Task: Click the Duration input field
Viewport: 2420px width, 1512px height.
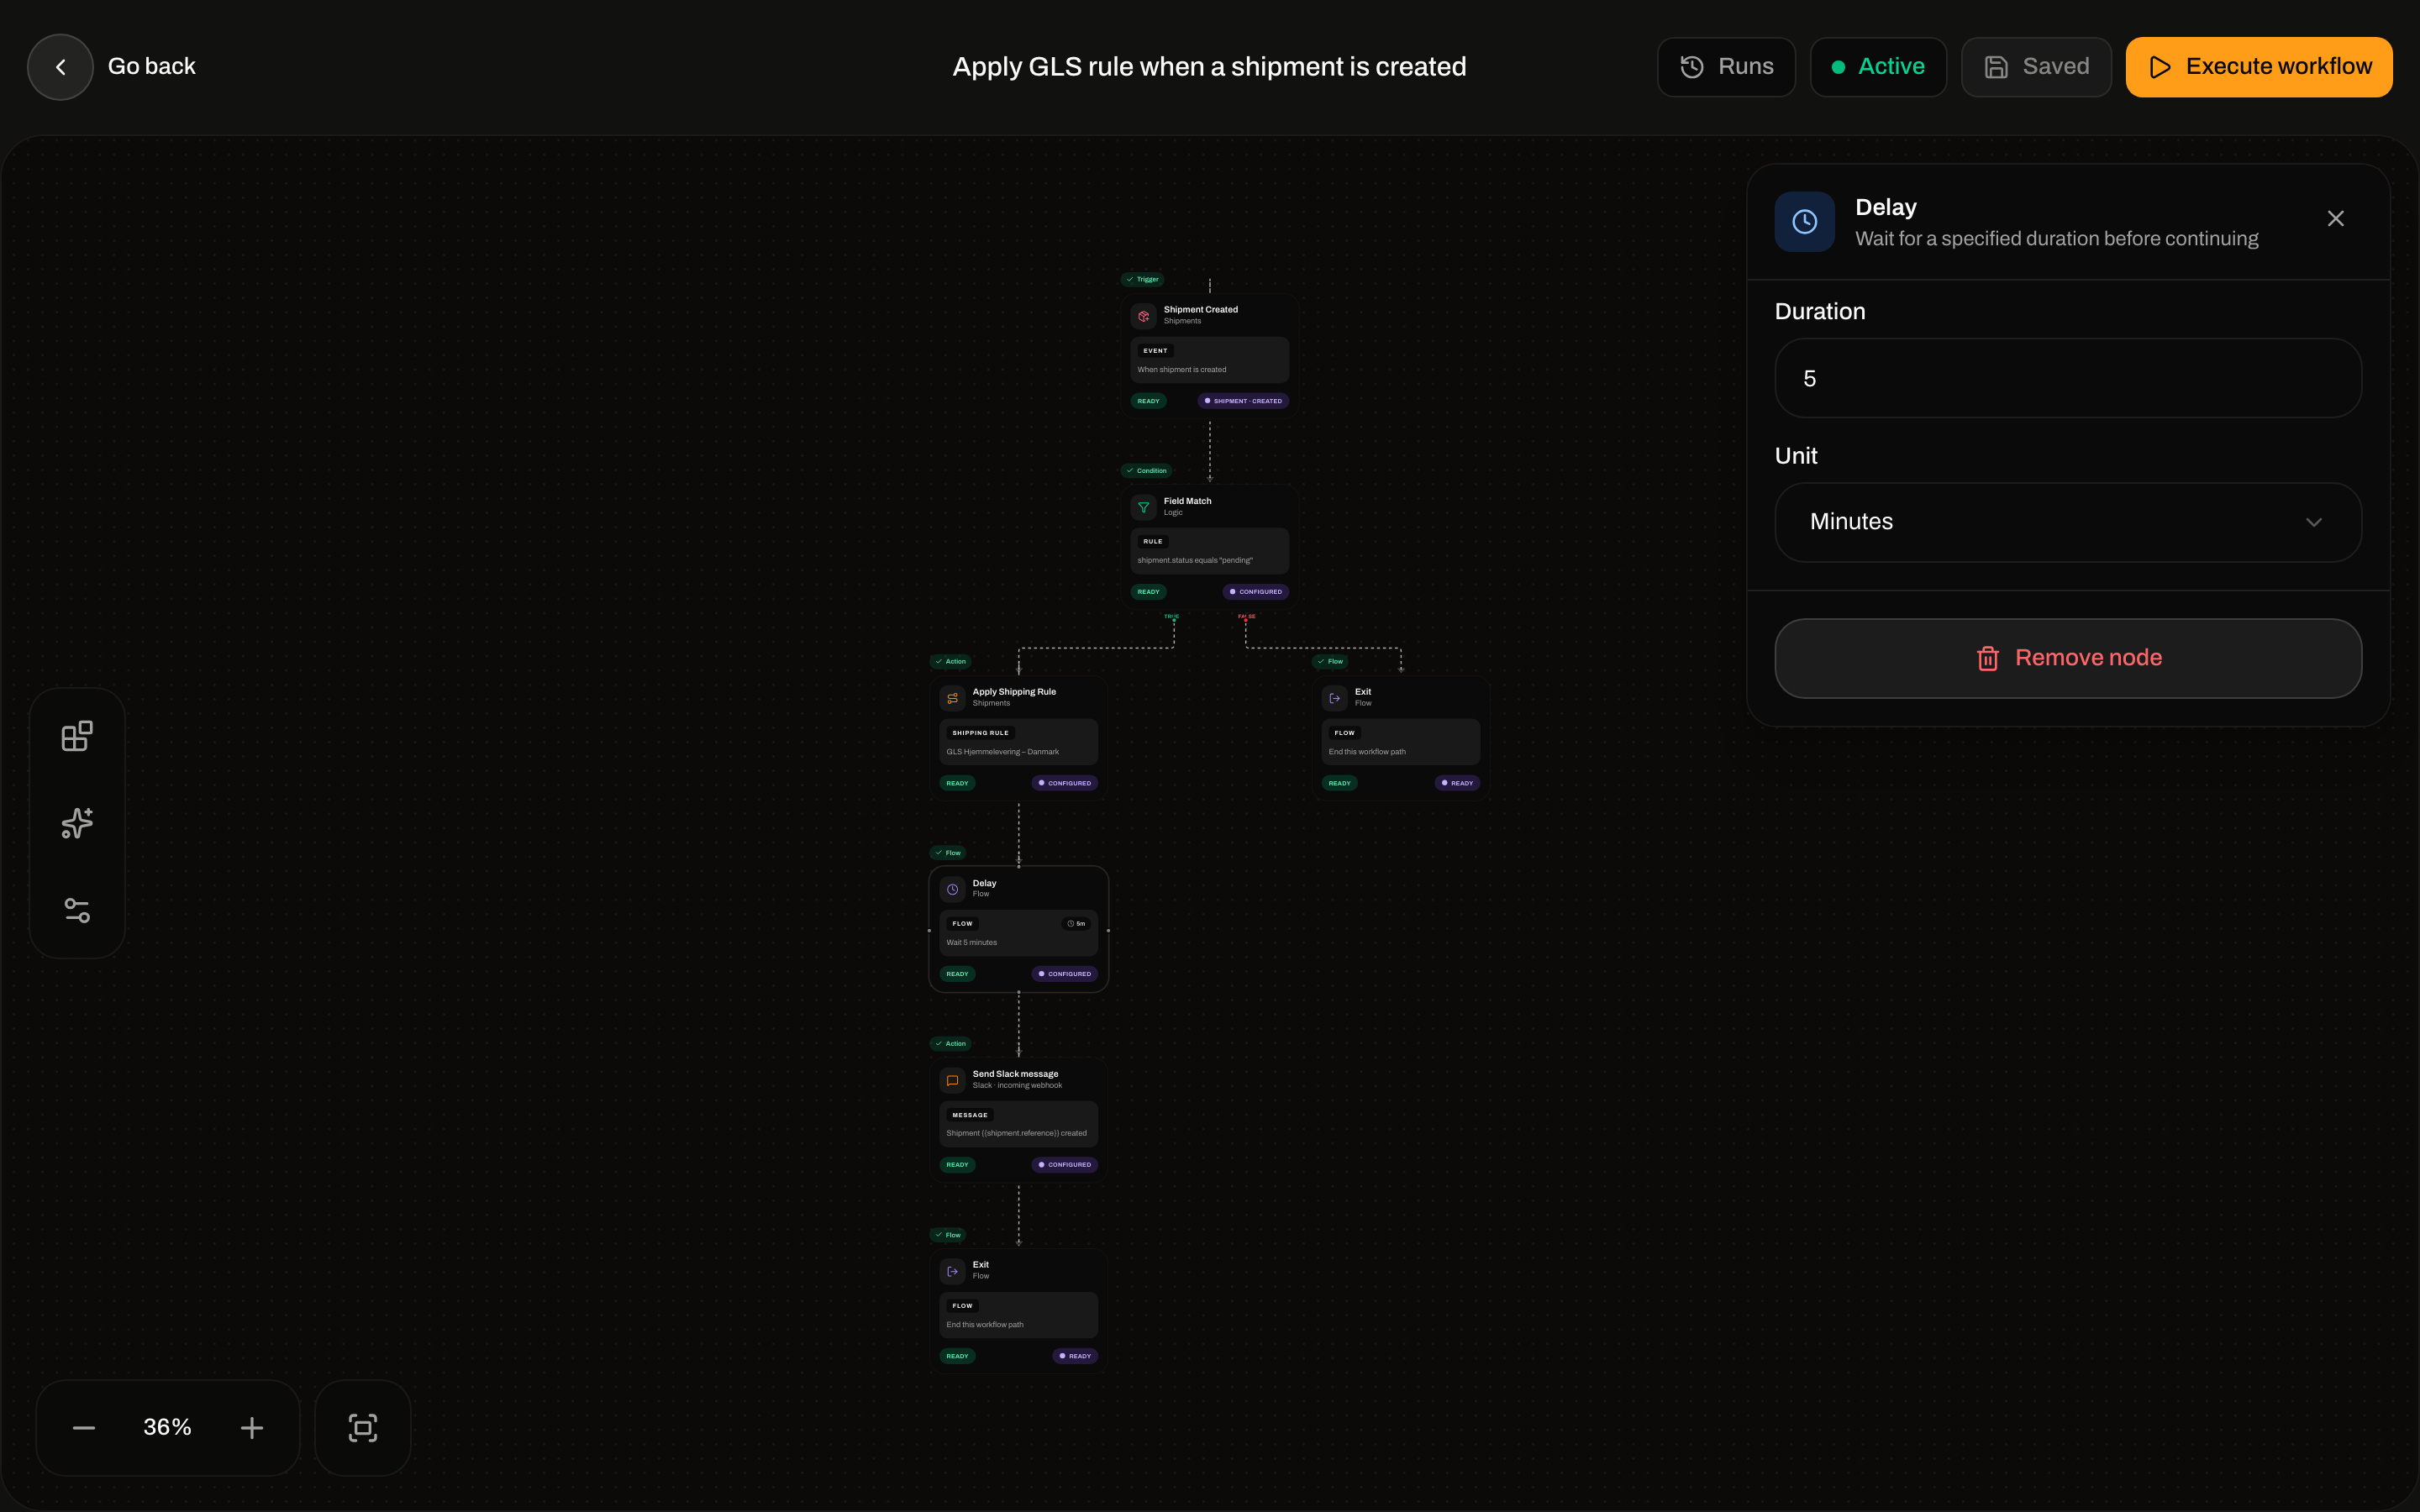Action: click(2068, 378)
